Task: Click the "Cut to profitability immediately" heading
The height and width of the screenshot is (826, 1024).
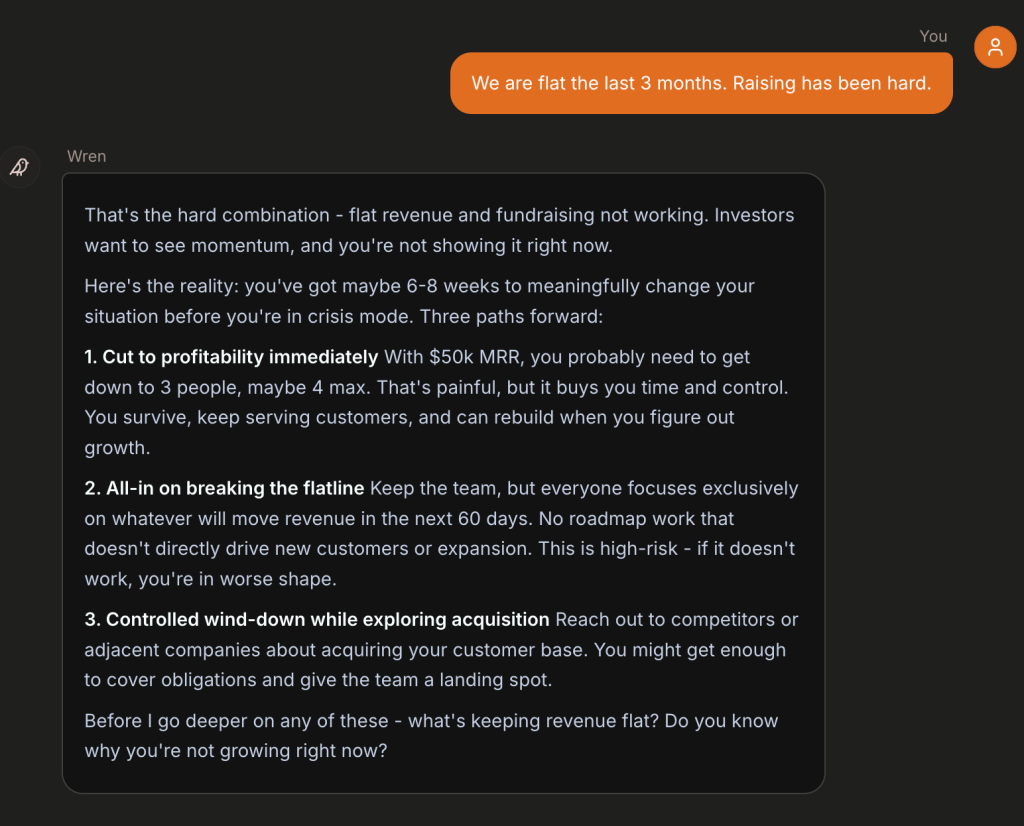Action: coord(240,357)
